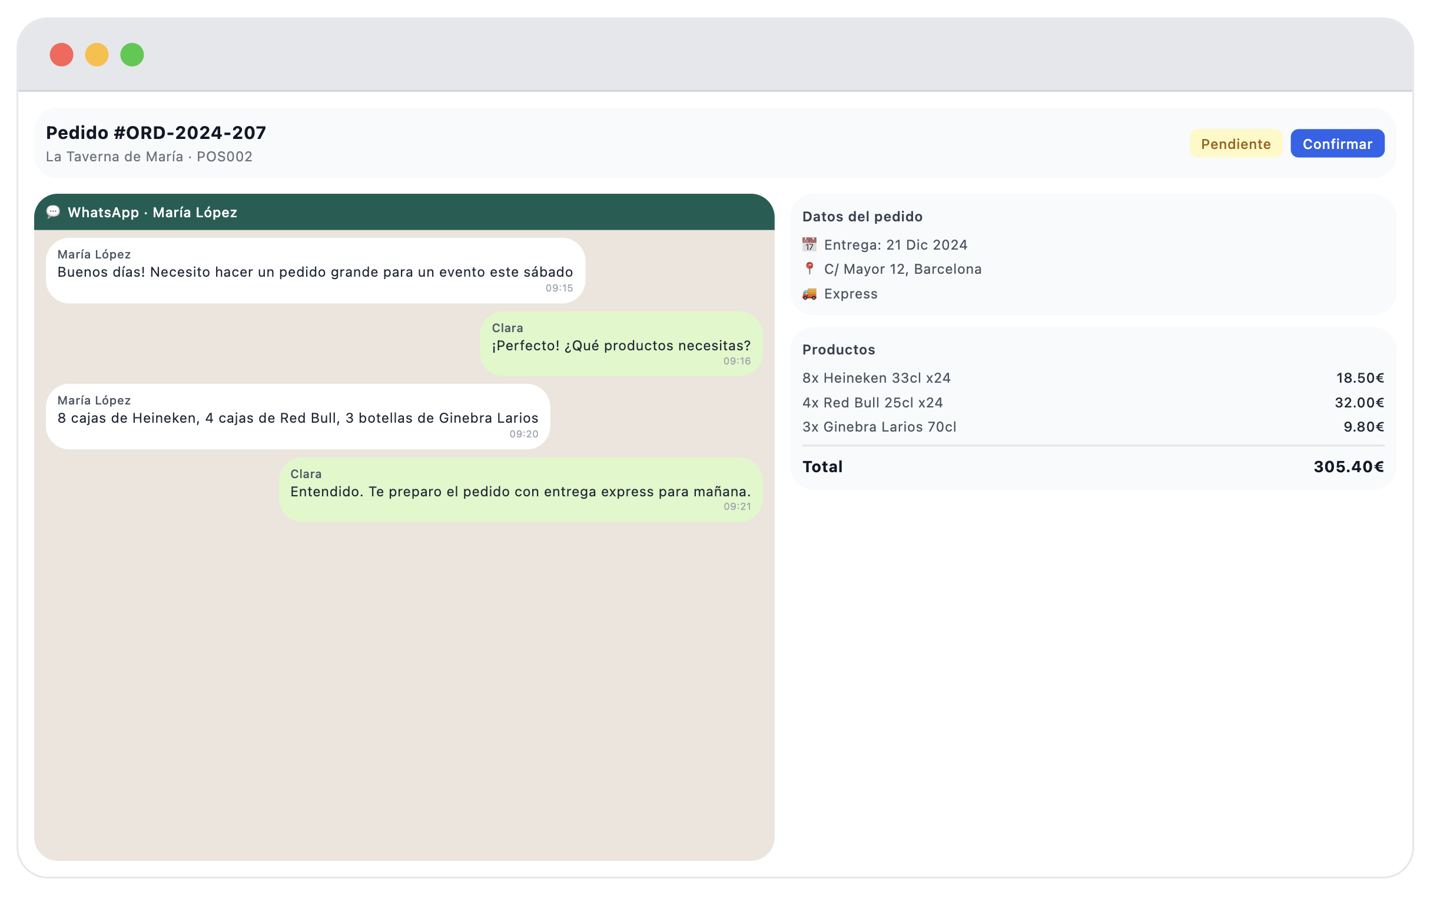Click the delivery truck icon beside Express
The width and height of the screenshot is (1440, 902).
(x=809, y=294)
